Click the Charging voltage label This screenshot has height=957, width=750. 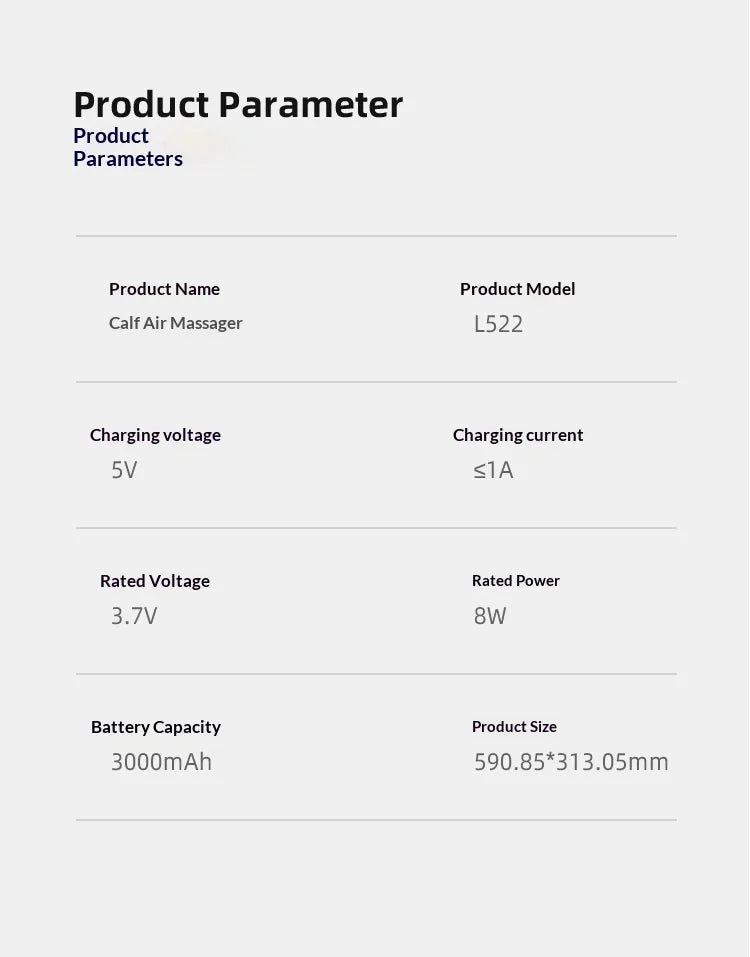(155, 435)
